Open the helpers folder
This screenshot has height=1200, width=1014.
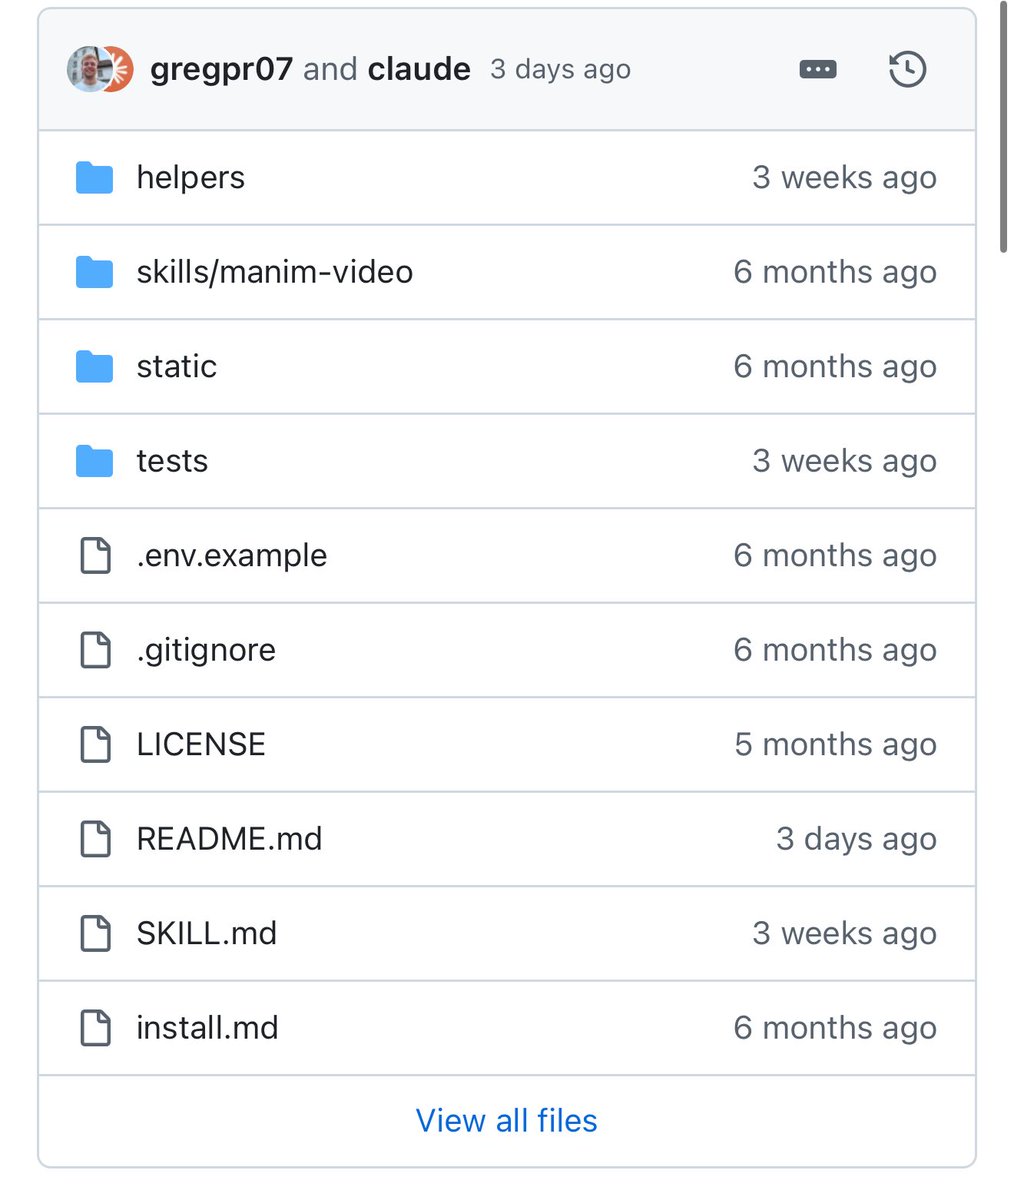[191, 178]
